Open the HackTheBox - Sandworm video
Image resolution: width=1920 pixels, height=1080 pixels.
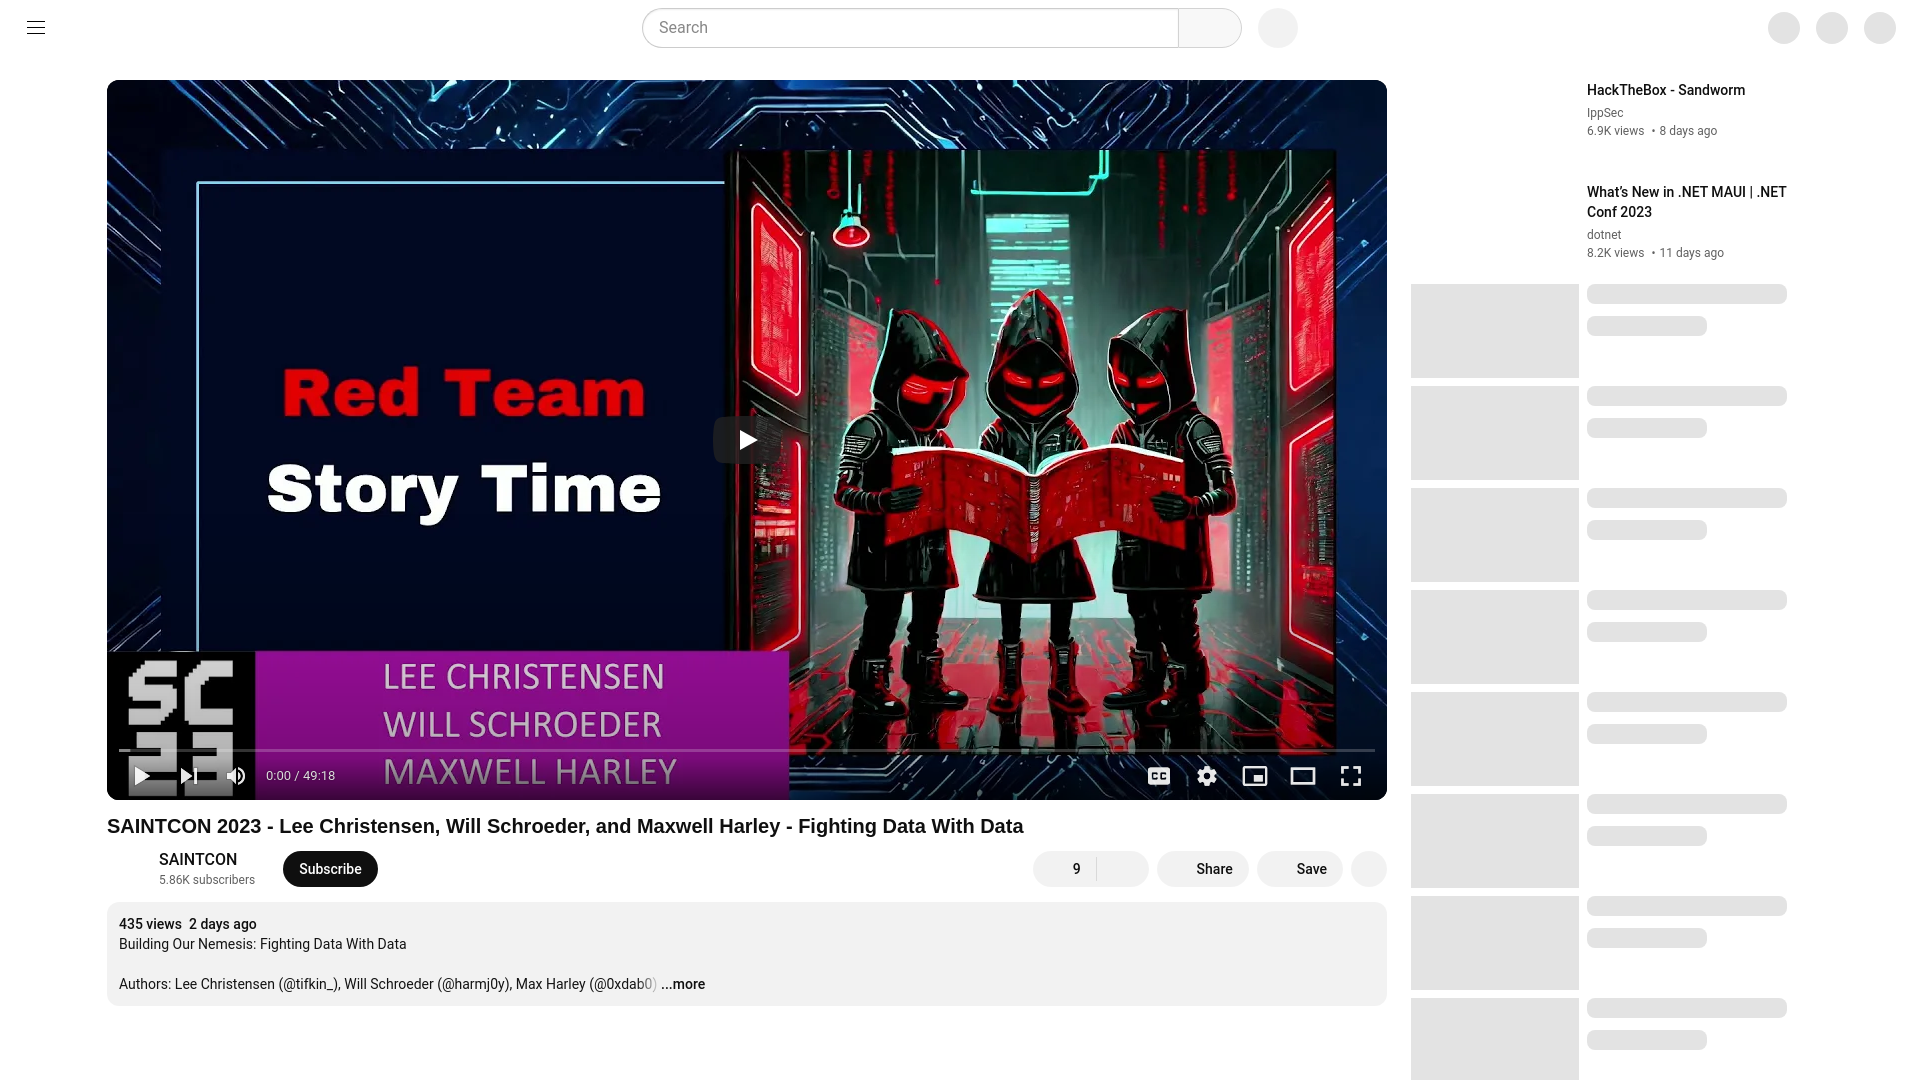tap(1666, 90)
